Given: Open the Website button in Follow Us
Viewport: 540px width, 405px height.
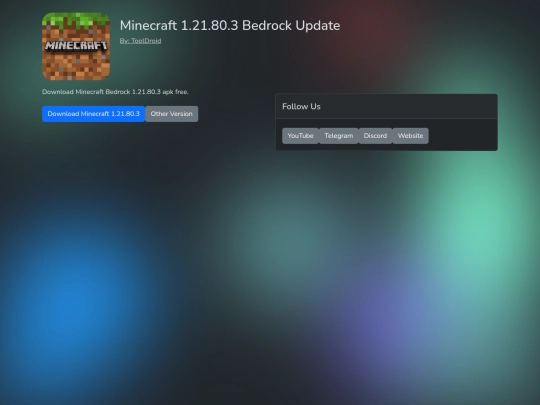Looking at the screenshot, I should pyautogui.click(x=411, y=136).
